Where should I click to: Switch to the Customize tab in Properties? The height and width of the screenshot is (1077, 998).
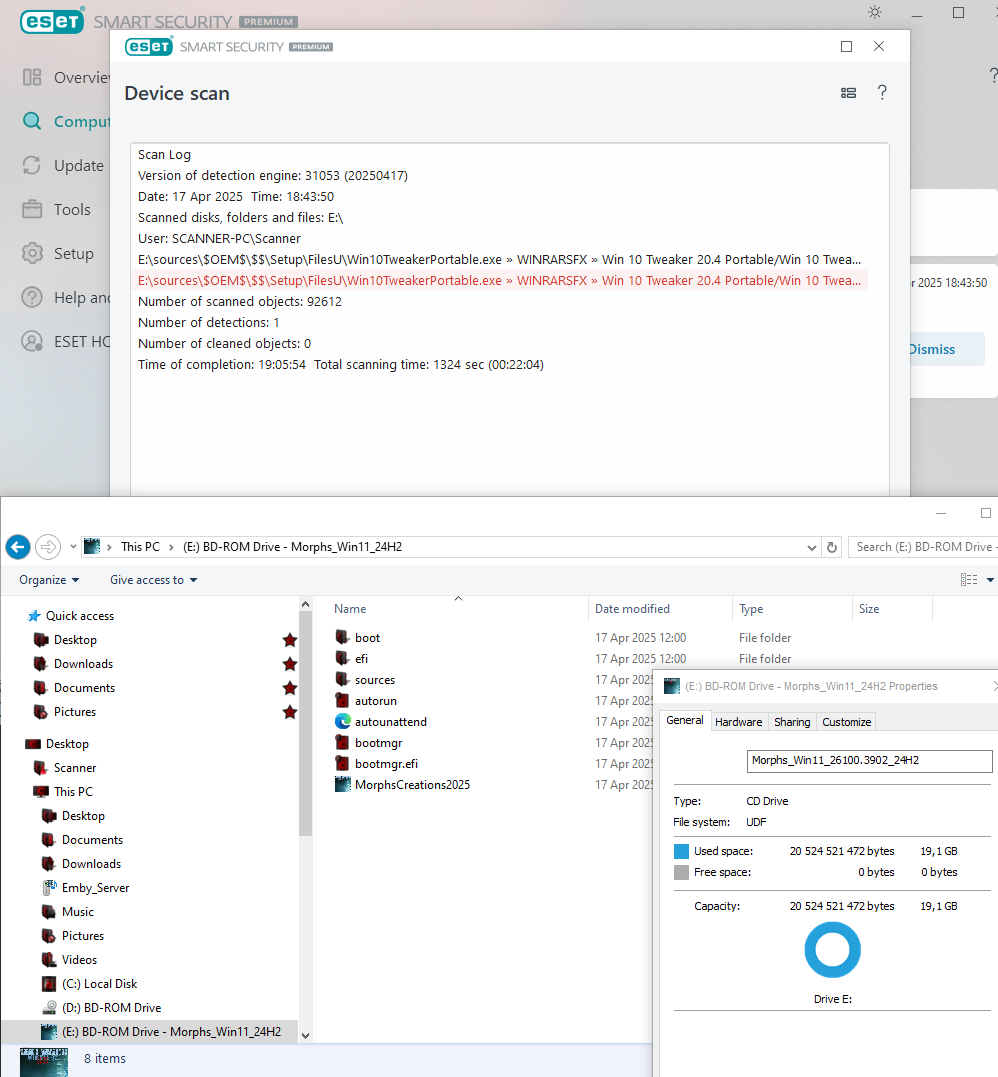point(846,722)
